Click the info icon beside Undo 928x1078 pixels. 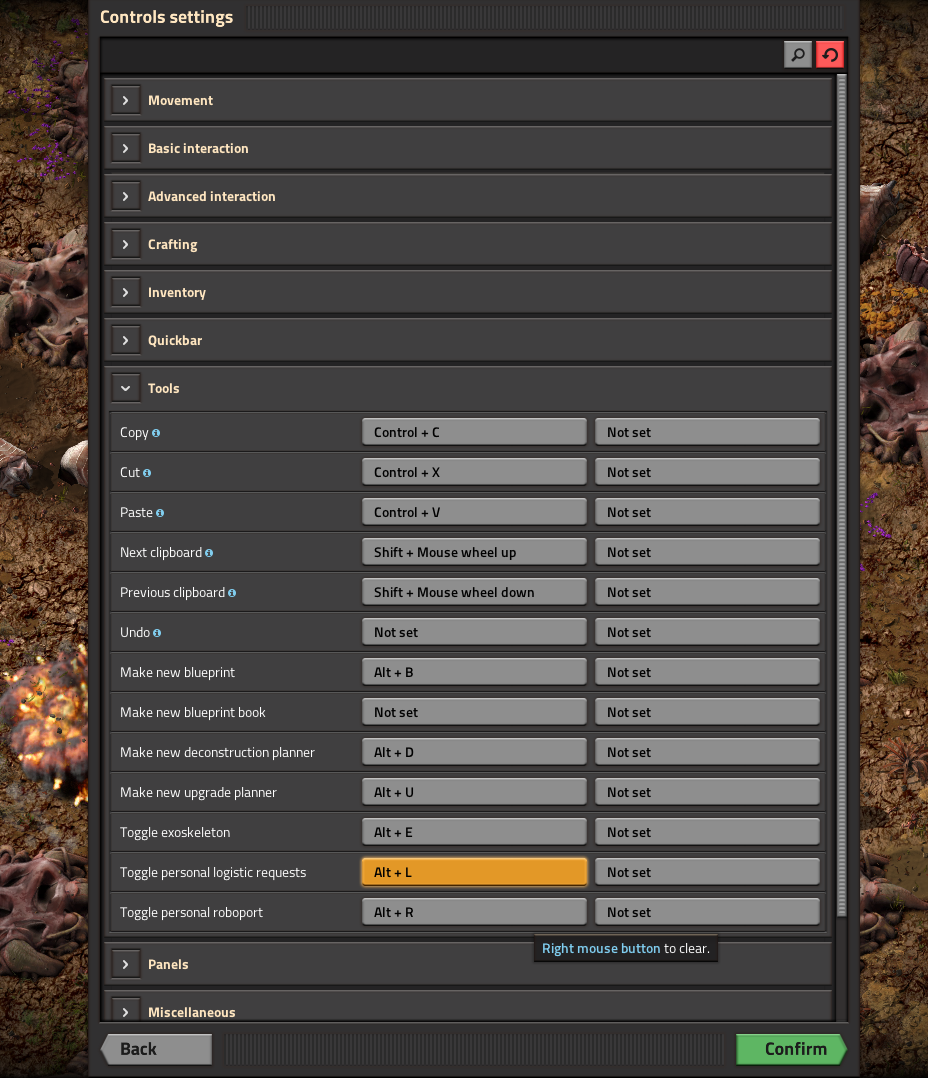coord(157,633)
